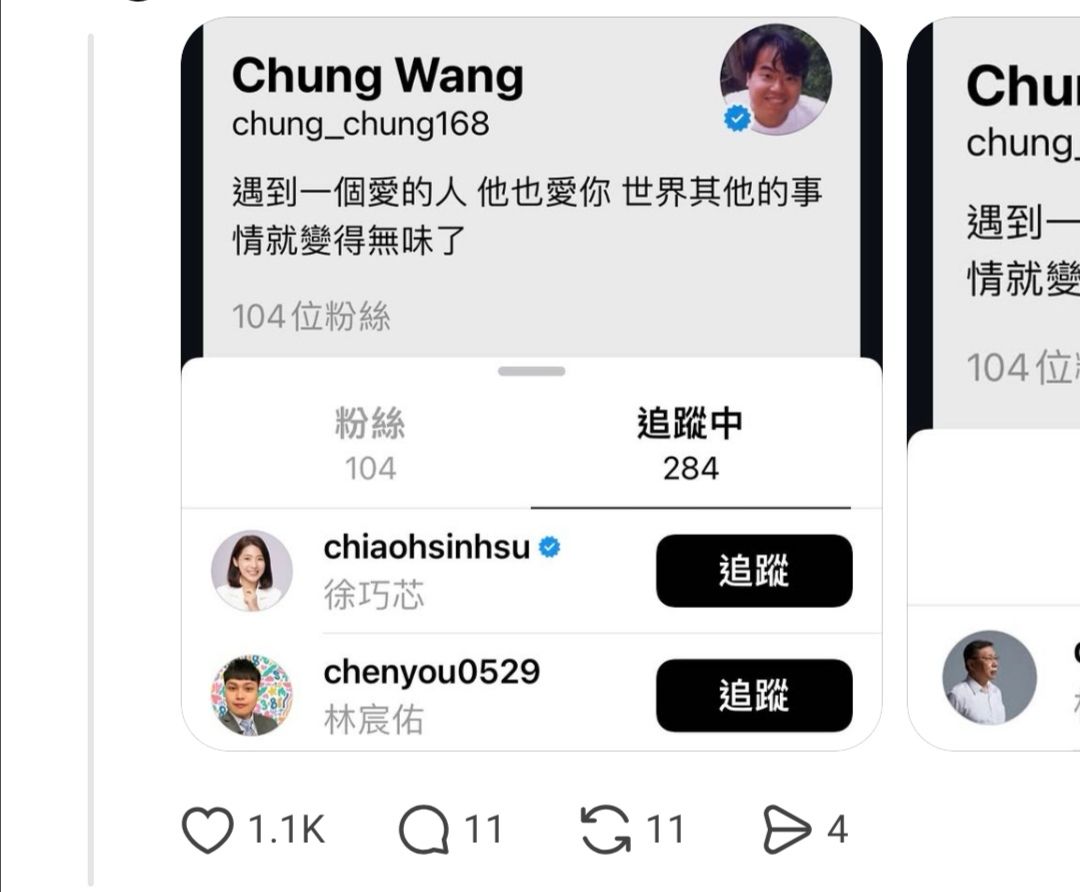The image size is (1080, 892).
Task: Open chiaohsinhsu username link
Action: tap(426, 548)
